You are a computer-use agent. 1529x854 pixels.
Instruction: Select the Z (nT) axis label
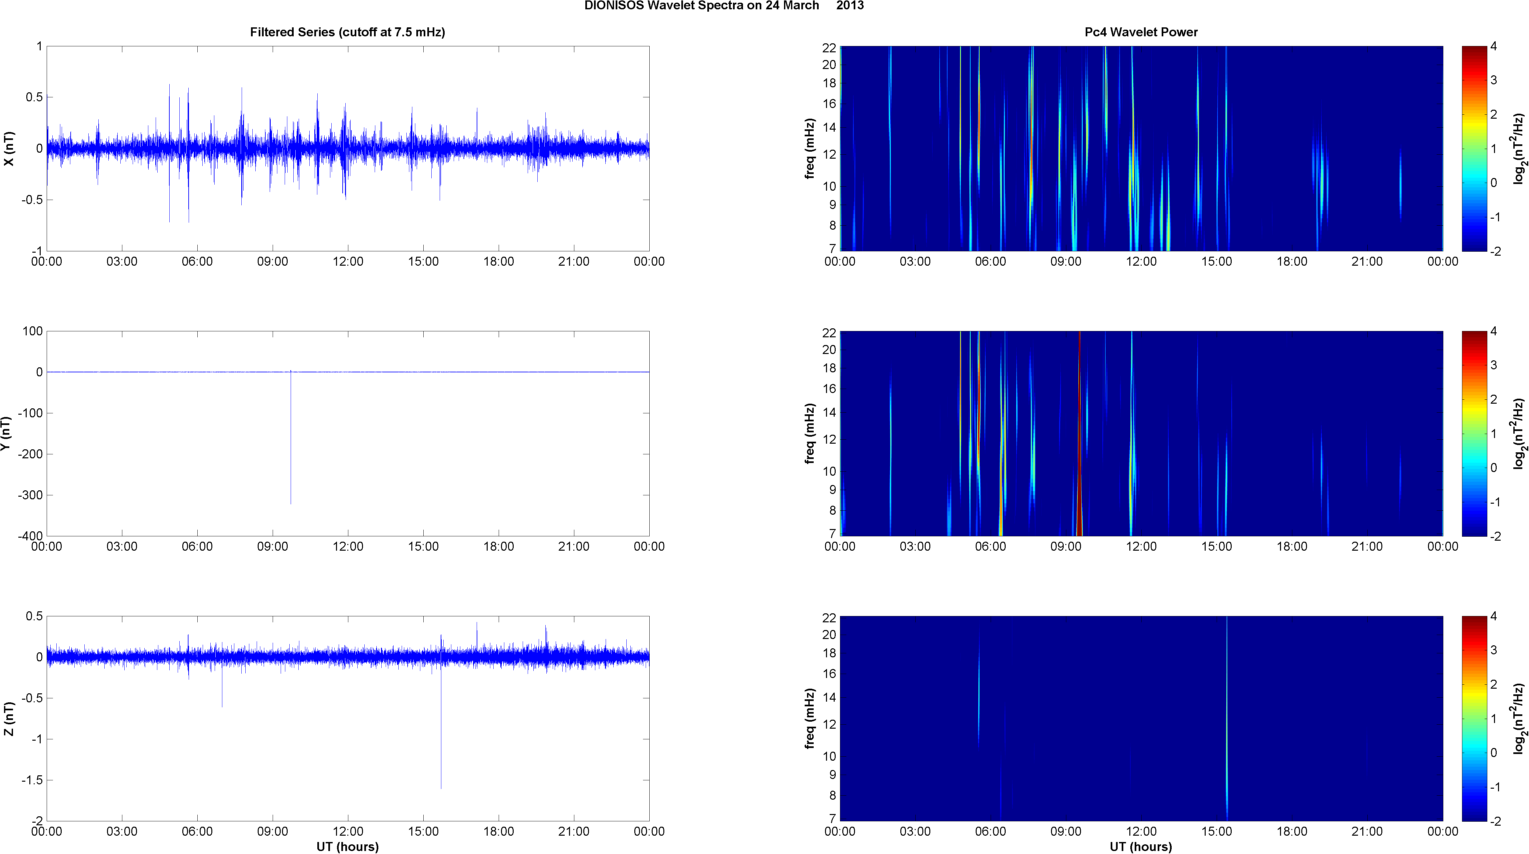pos(9,719)
